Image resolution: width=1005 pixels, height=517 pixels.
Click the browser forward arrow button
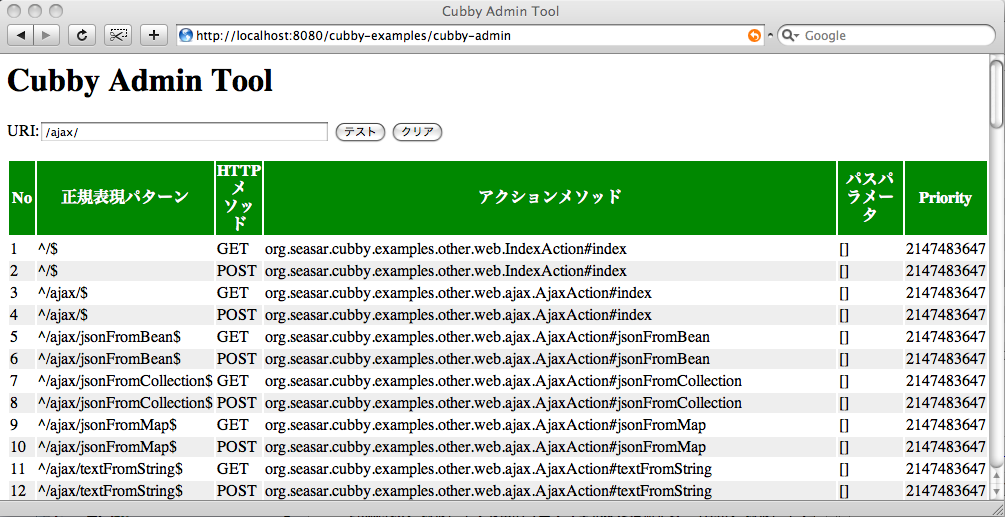47,35
